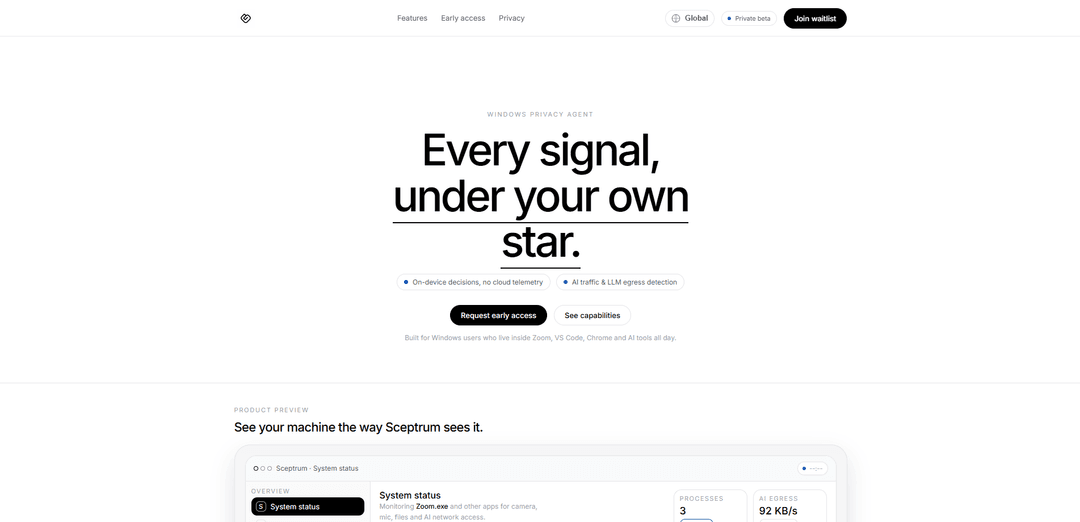The image size is (1080, 522).
Task: Open the Features nav item
Action: 412,18
